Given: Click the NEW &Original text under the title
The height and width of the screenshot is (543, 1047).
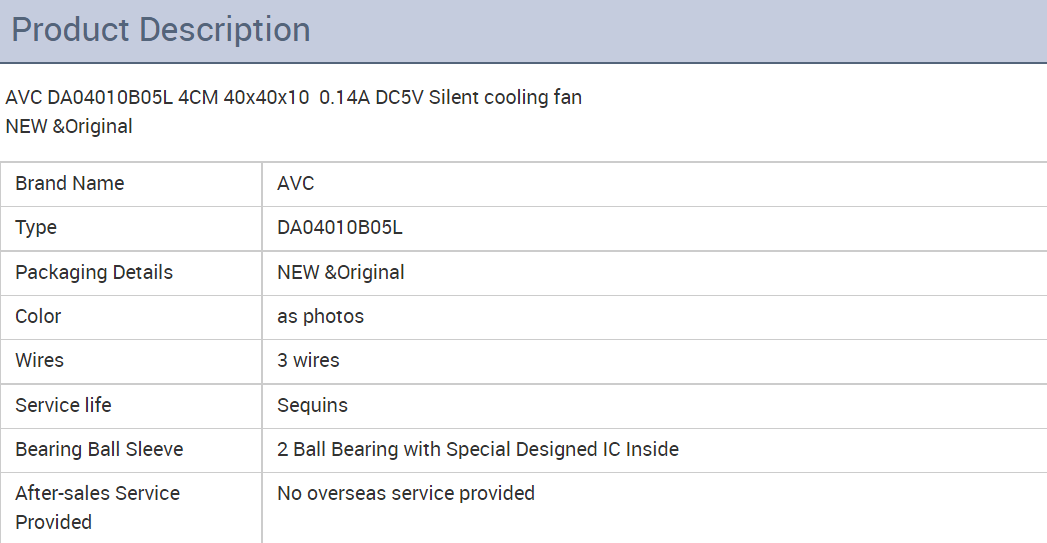Looking at the screenshot, I should point(69,126).
